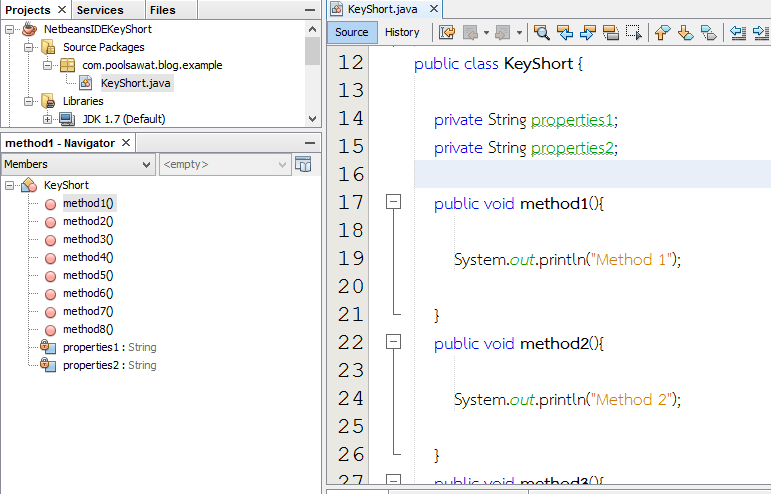Image resolution: width=771 pixels, height=494 pixels.
Task: Jump to previous occurrence in editor toolbar
Action: [565, 32]
